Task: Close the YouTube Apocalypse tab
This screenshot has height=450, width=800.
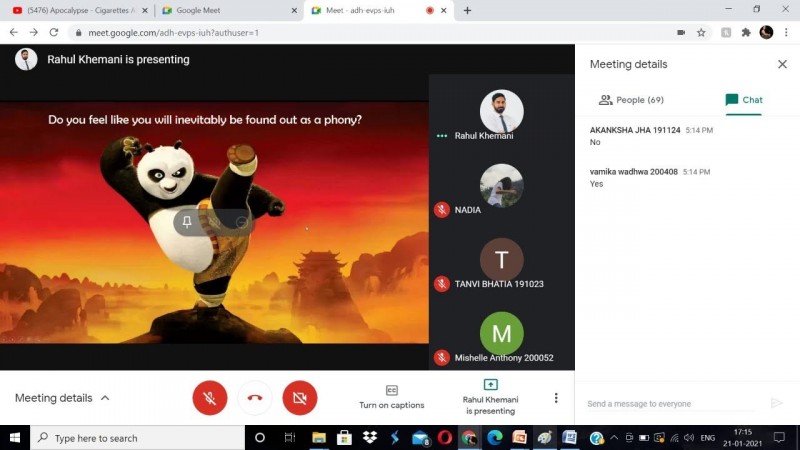Action: pos(145,10)
